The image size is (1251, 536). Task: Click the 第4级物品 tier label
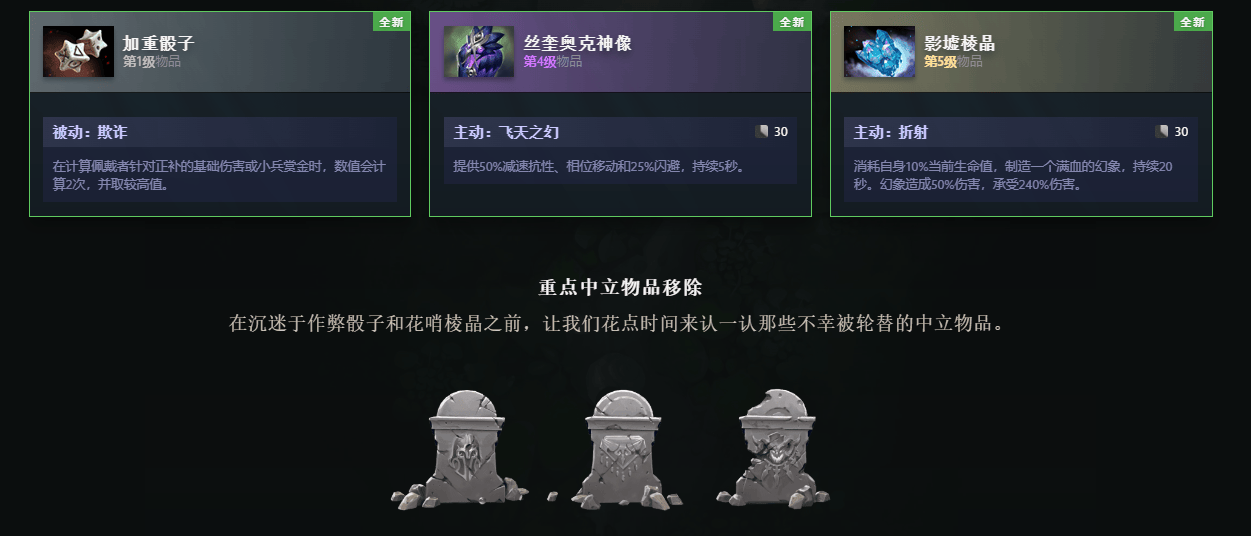click(x=553, y=62)
